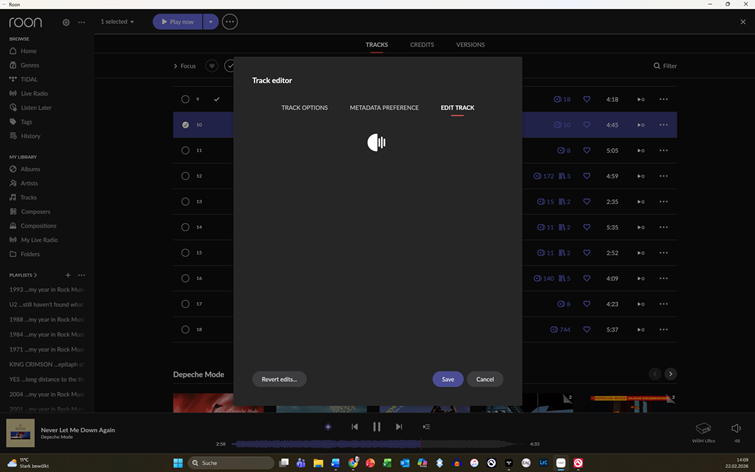
Task: Click the play-count icon on track 18's row
Action: coord(554,329)
